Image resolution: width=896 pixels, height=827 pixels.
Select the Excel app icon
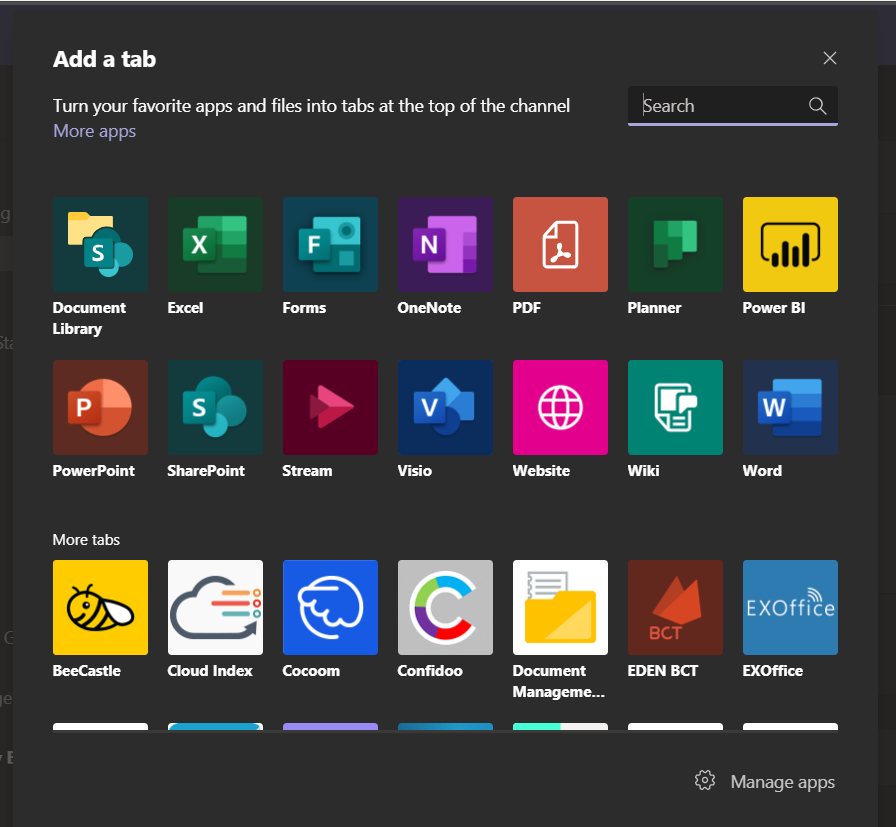[215, 245]
